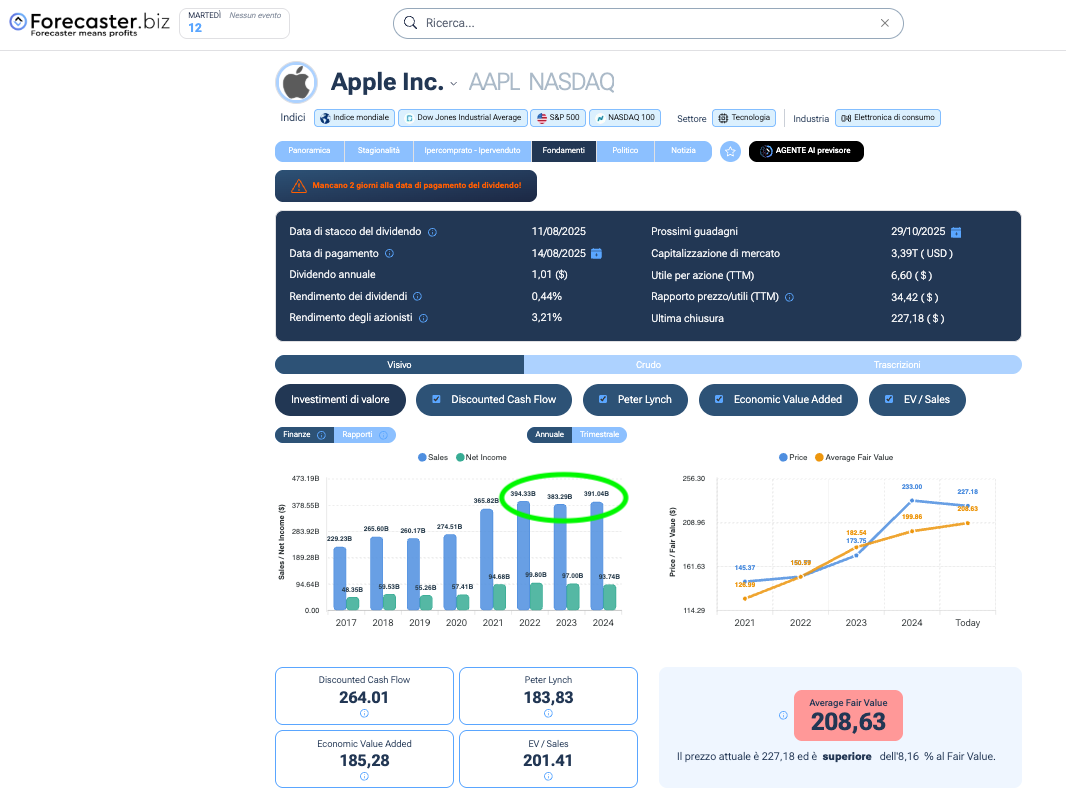
Task: Click the Average Fair Value 208,63 box
Action: point(848,715)
